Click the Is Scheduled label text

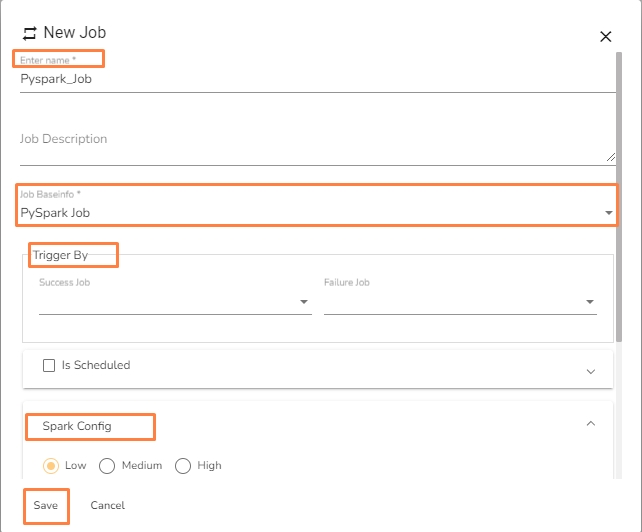(96, 366)
